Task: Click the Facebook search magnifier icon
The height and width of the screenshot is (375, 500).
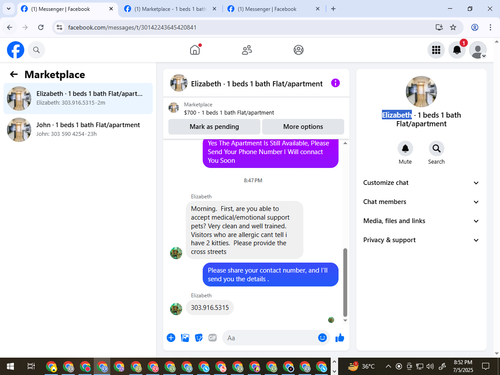Action: click(36, 50)
